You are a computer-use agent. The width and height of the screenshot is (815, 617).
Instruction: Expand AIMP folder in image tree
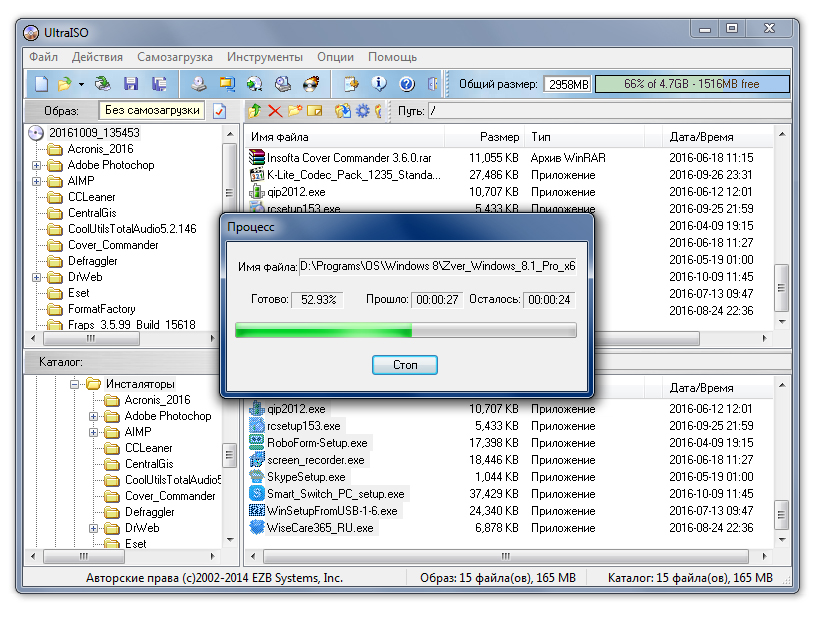36,181
